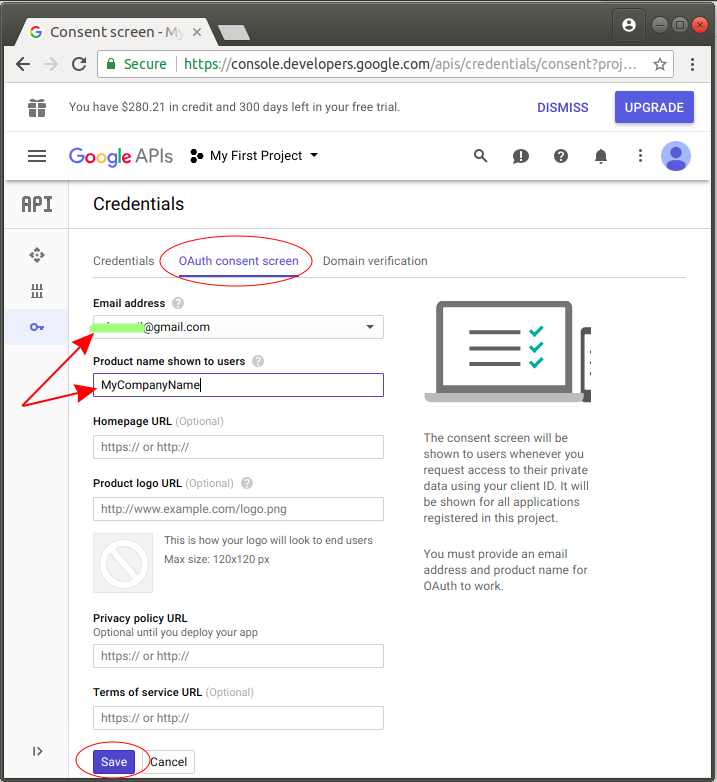The image size is (717, 782).
Task: Click the API logo in the sidebar
Action: click(x=37, y=204)
